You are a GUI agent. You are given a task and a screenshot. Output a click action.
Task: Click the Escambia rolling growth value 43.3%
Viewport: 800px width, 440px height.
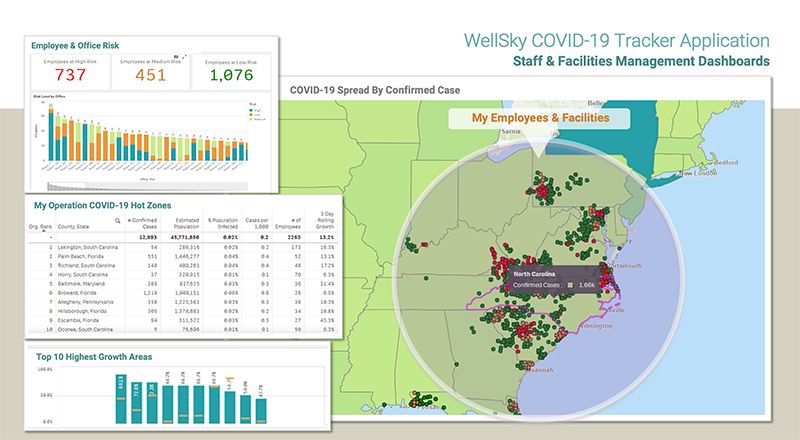pyautogui.click(x=327, y=320)
